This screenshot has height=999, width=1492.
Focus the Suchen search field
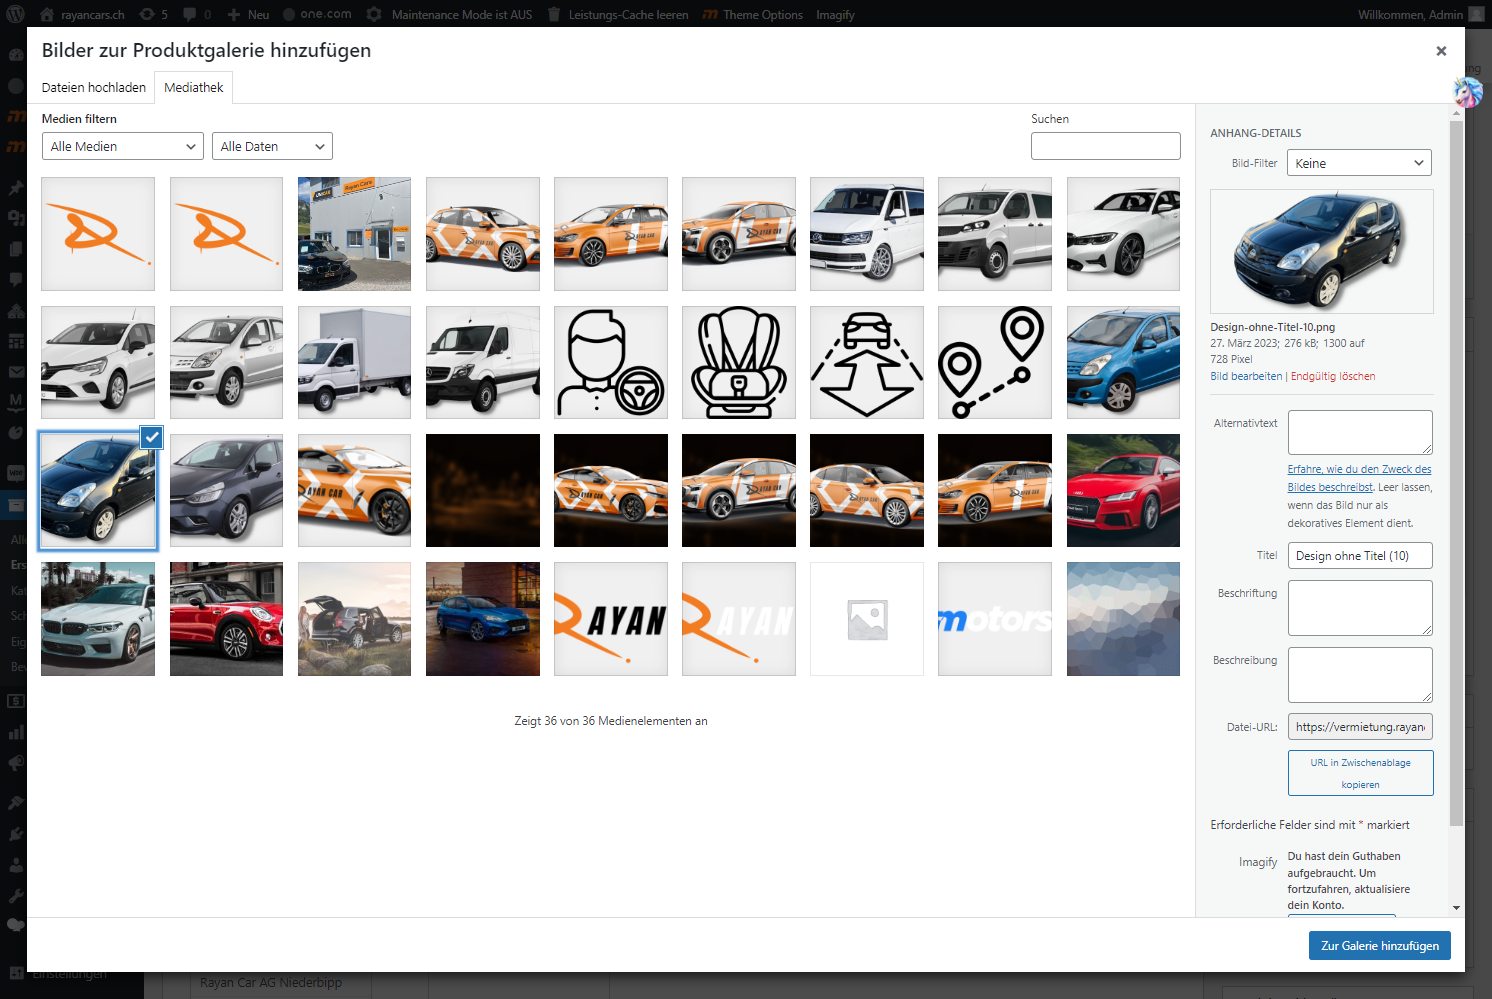tap(1106, 146)
